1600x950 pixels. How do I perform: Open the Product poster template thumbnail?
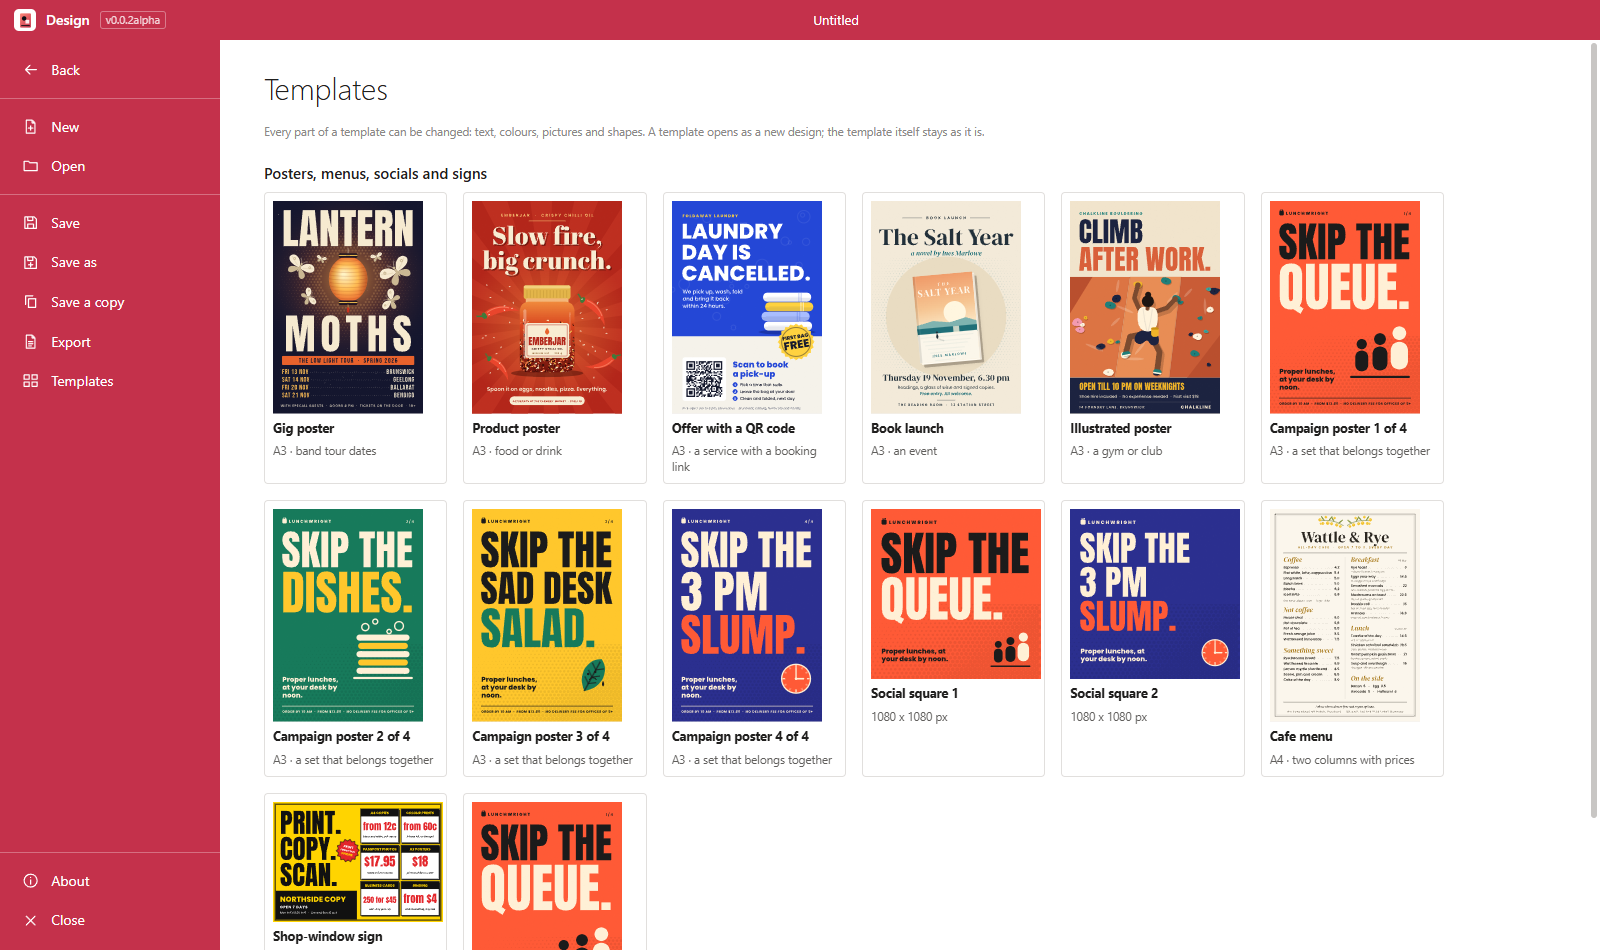tap(547, 307)
